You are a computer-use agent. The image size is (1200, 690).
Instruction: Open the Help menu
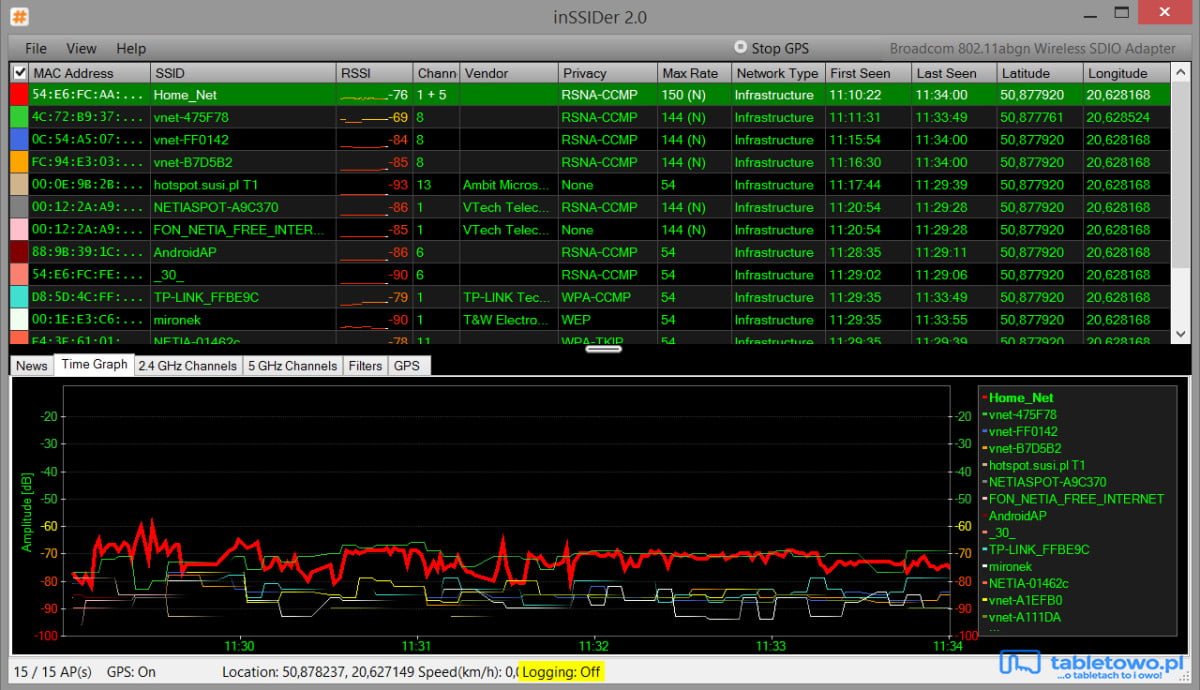coord(131,48)
